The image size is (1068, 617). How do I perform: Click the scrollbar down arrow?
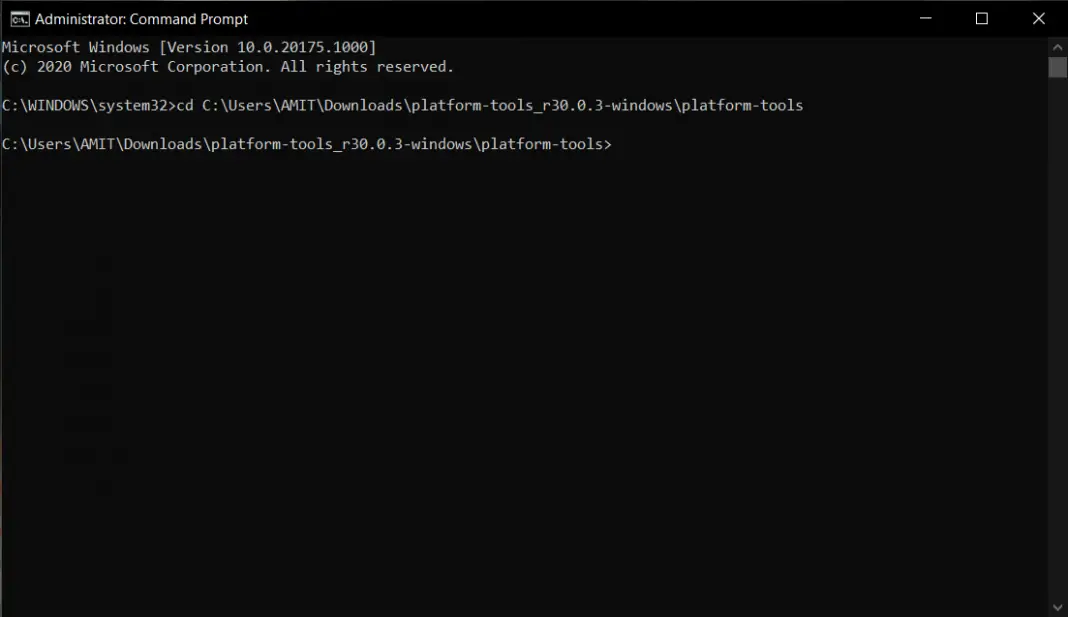(x=1058, y=606)
